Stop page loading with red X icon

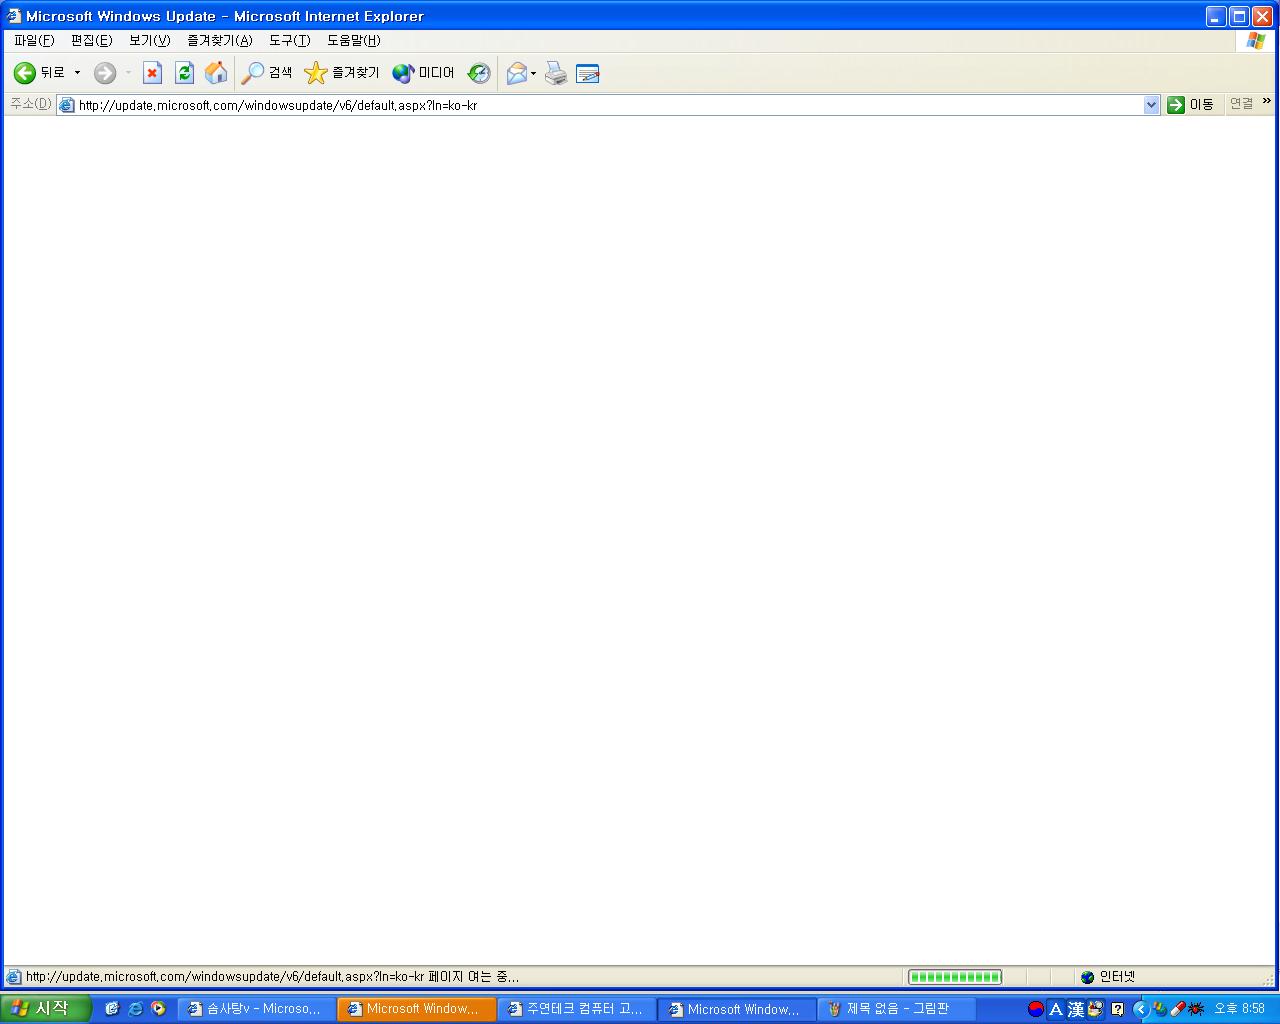152,73
